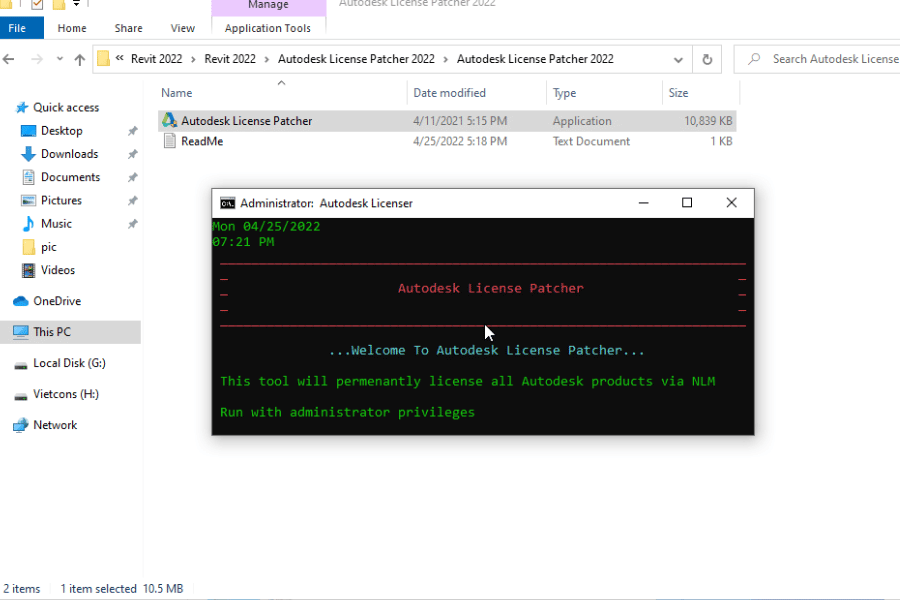Open the recent locations dropdown arrow
The height and width of the screenshot is (600, 900).
[59, 59]
